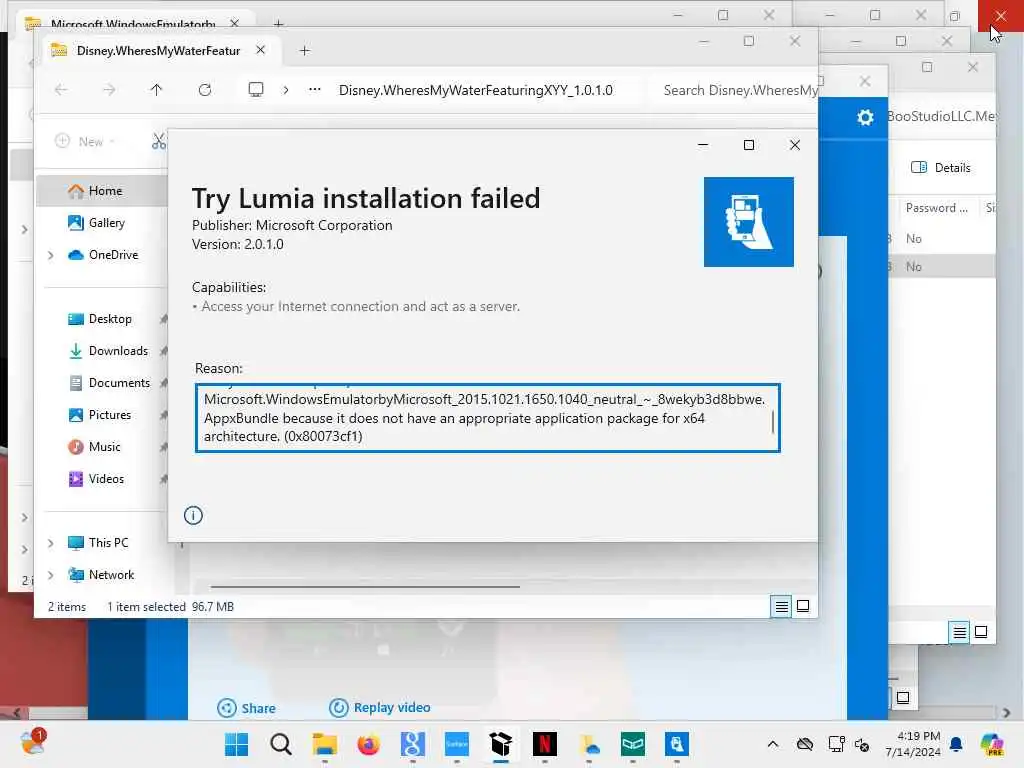Launch Firefox from taskbar
Viewport: 1024px width, 768px height.
(x=368, y=744)
